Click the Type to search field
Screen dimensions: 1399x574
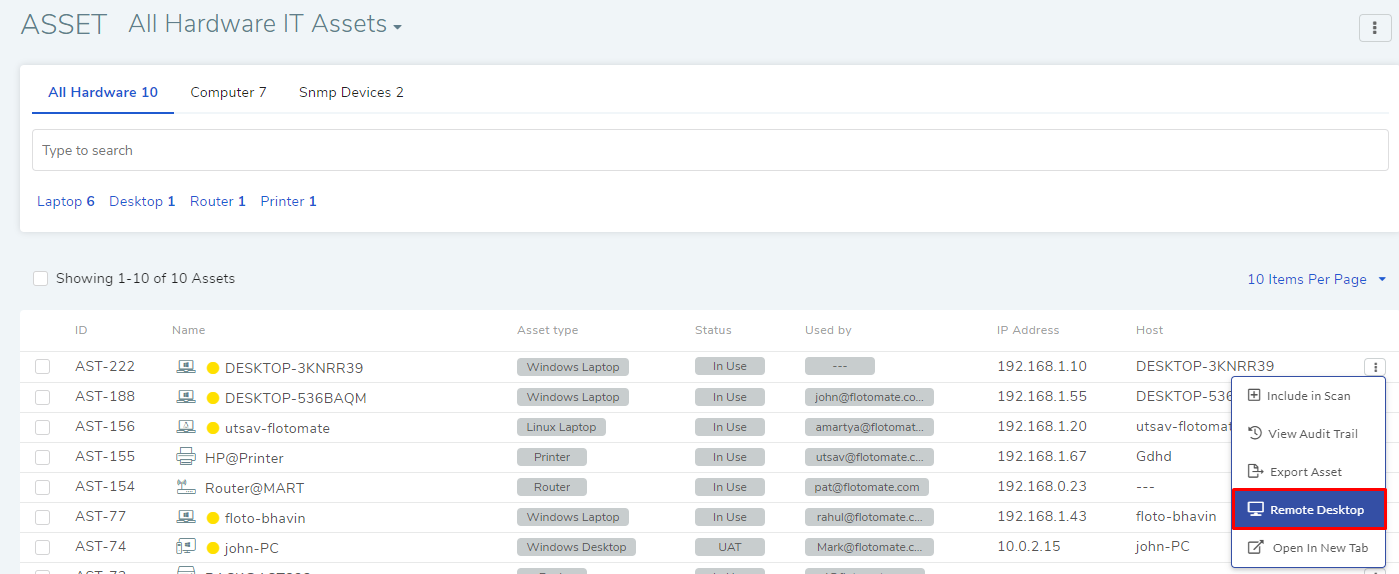(710, 150)
